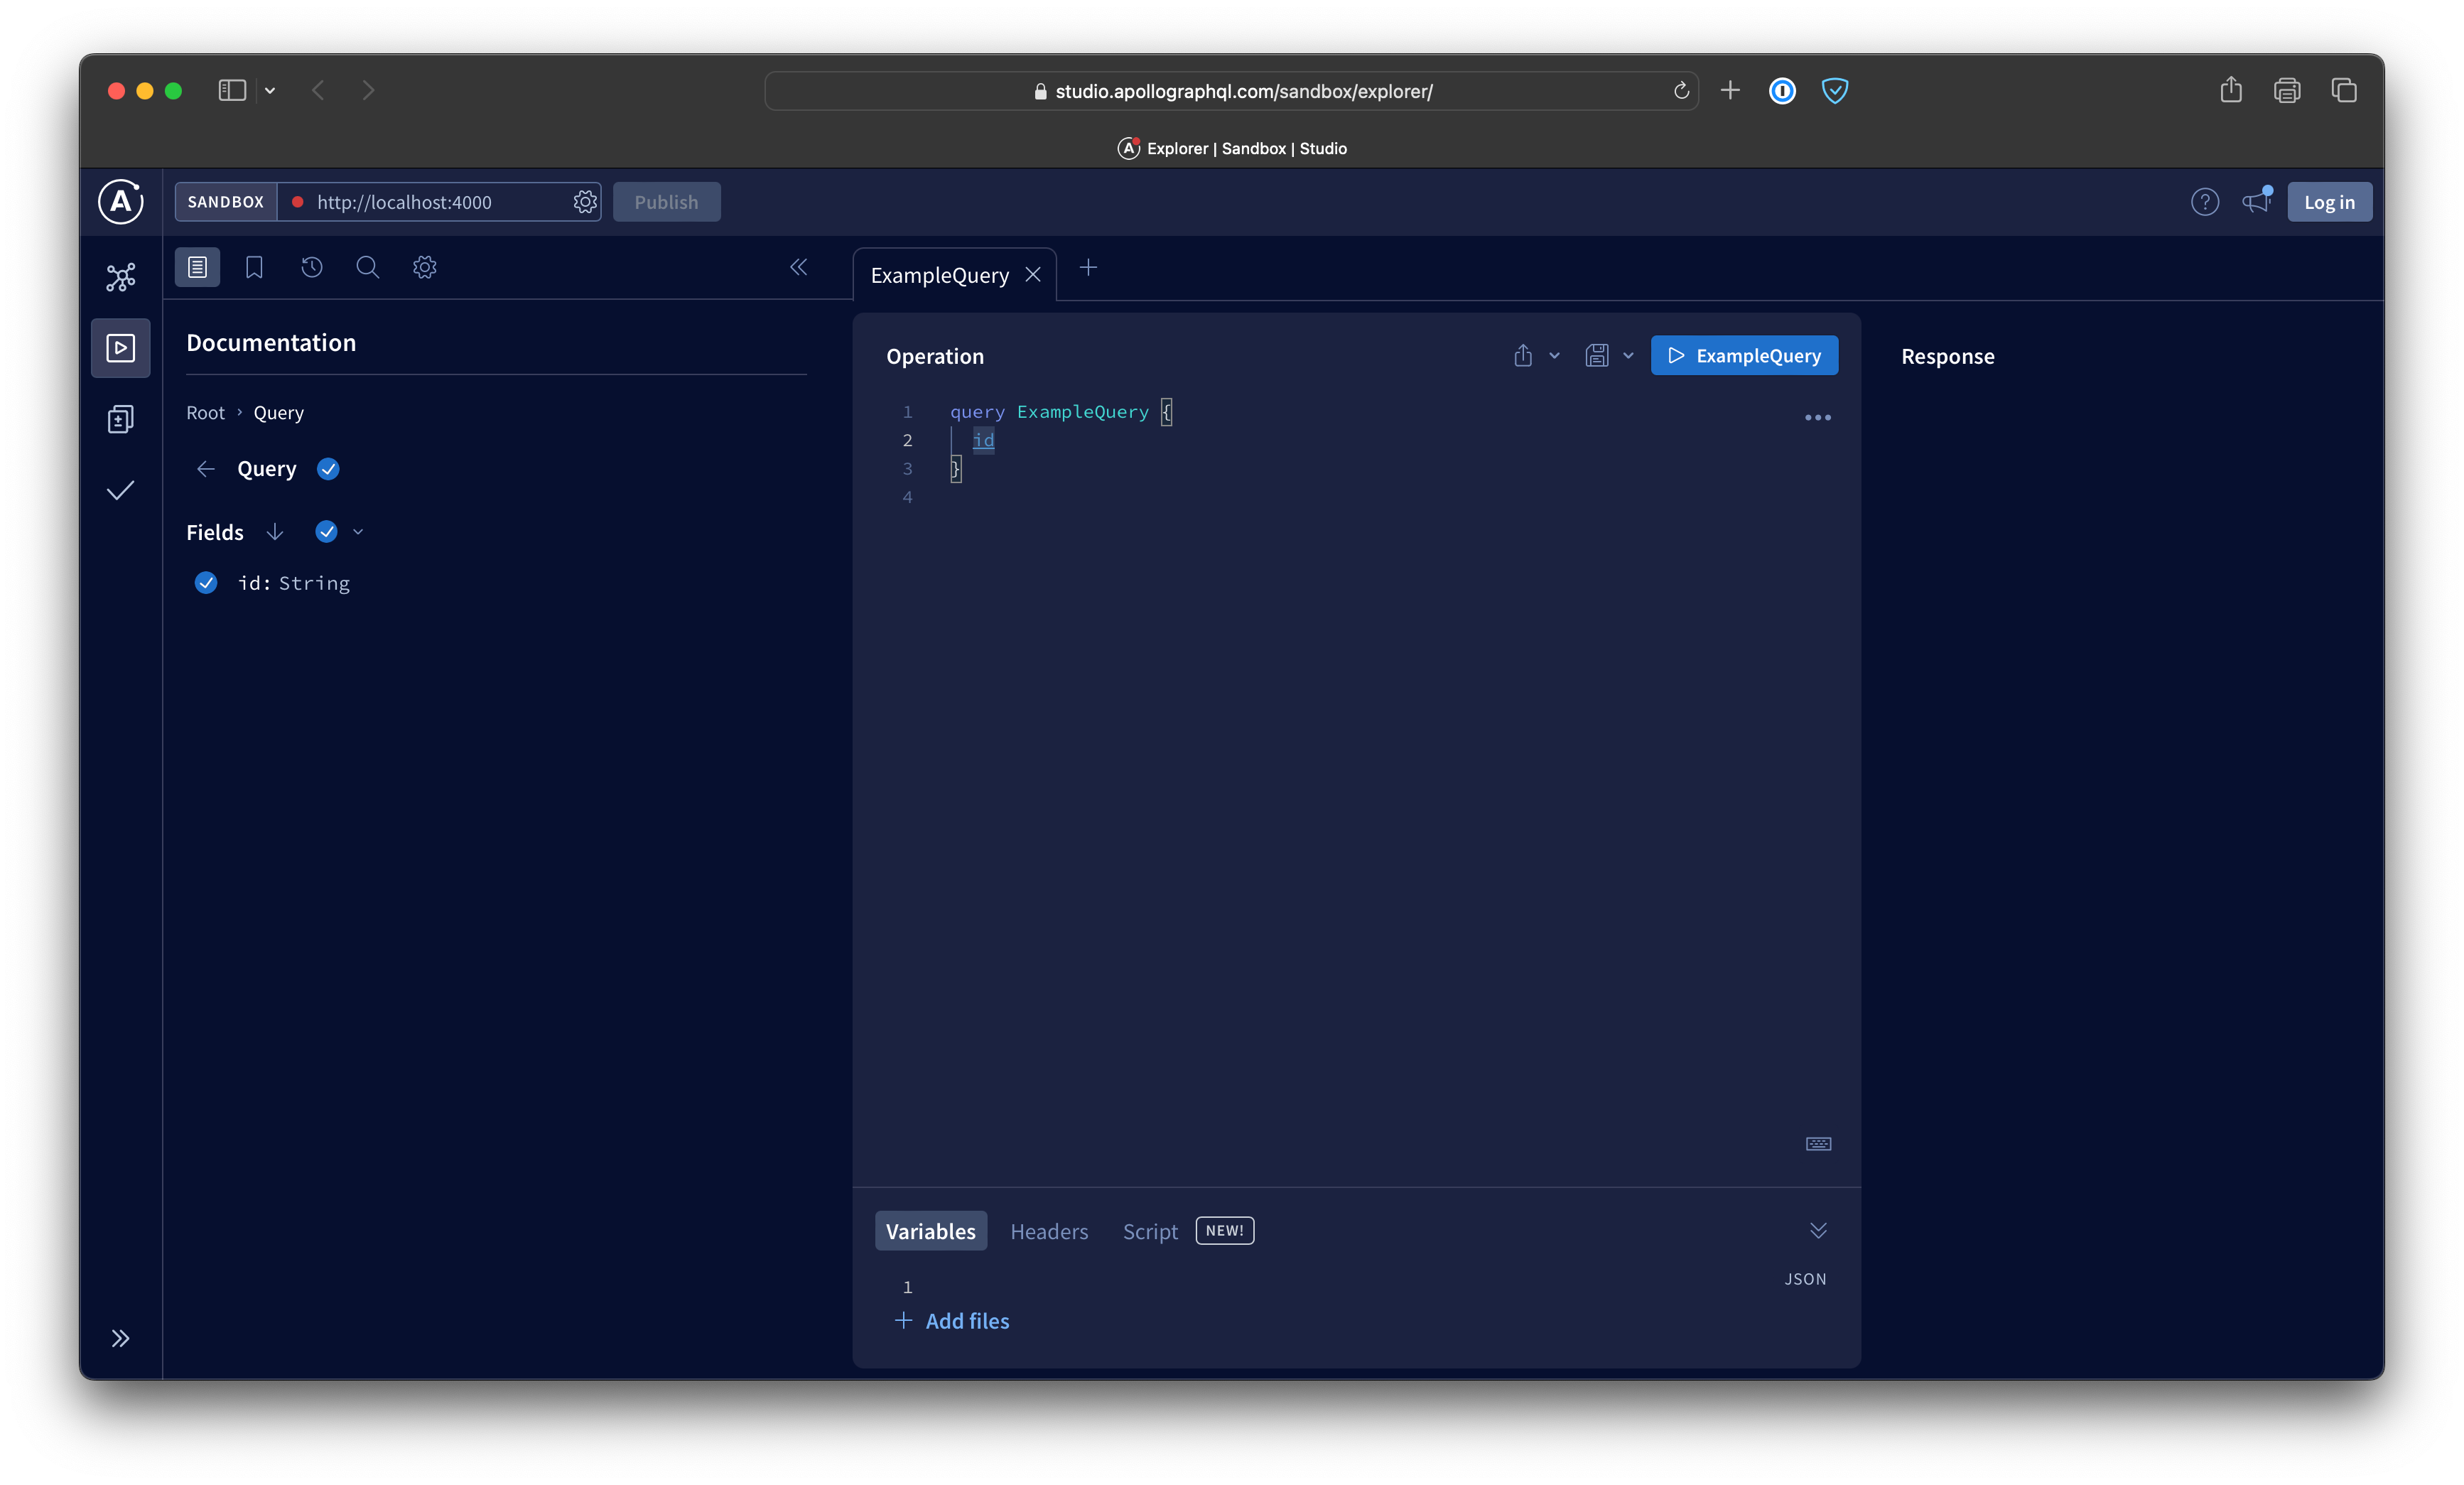Open the announcements megaphone icon

tap(2257, 202)
